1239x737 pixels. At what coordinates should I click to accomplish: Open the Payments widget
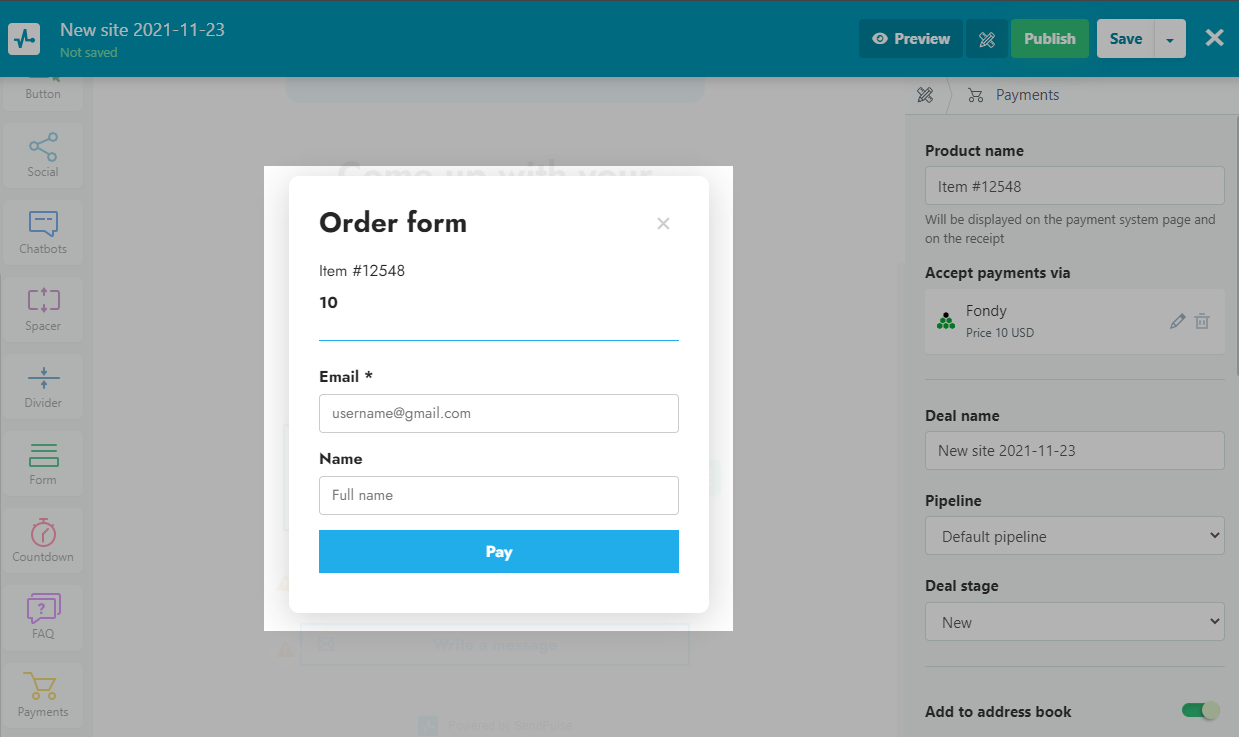(43, 694)
